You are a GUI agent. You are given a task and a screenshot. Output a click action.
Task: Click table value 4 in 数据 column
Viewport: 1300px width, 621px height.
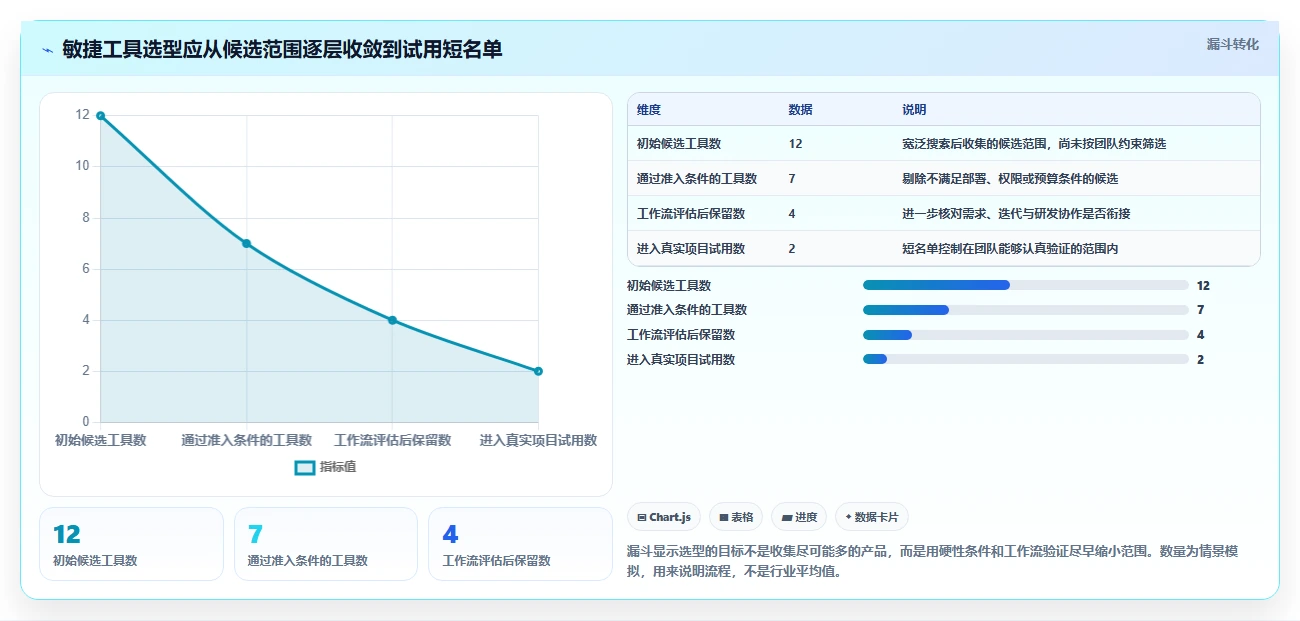(792, 214)
